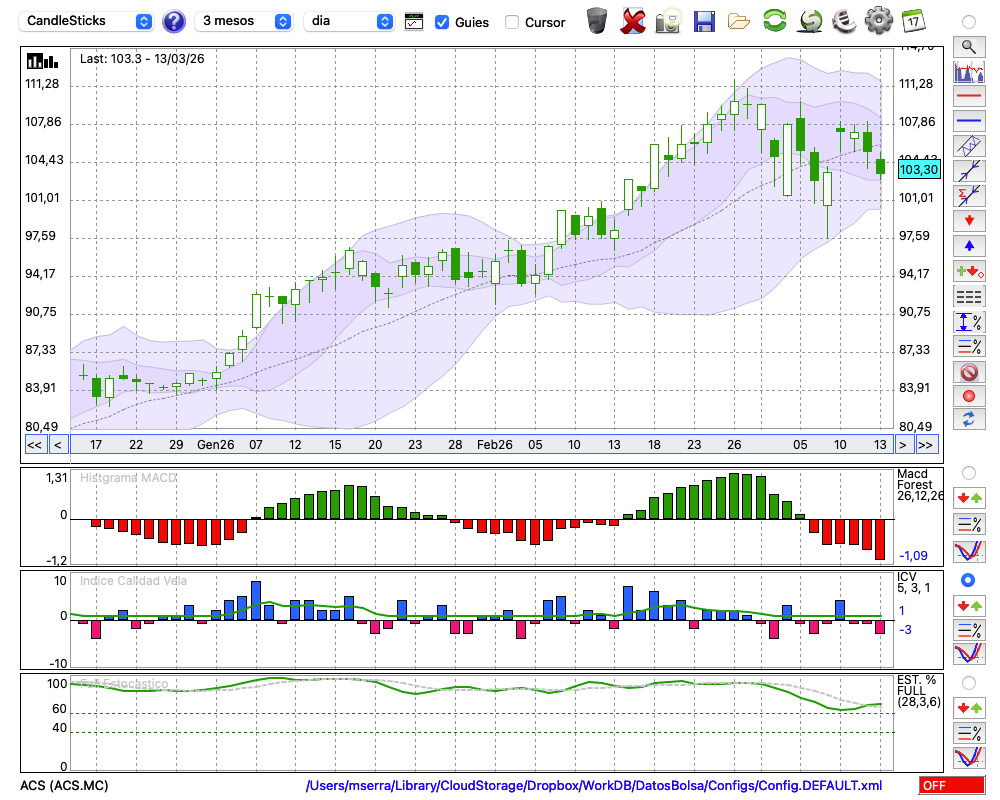Viewport: 1000px width, 800px height.
Task: Click the blue up arrow marker tool
Action: (968, 245)
